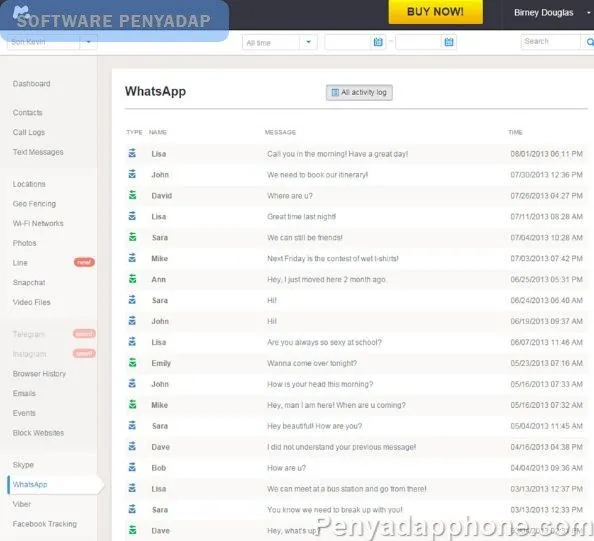Screen dimensions: 594x541
Task: Select Locations in the sidebar
Action: pyautogui.click(x=29, y=184)
